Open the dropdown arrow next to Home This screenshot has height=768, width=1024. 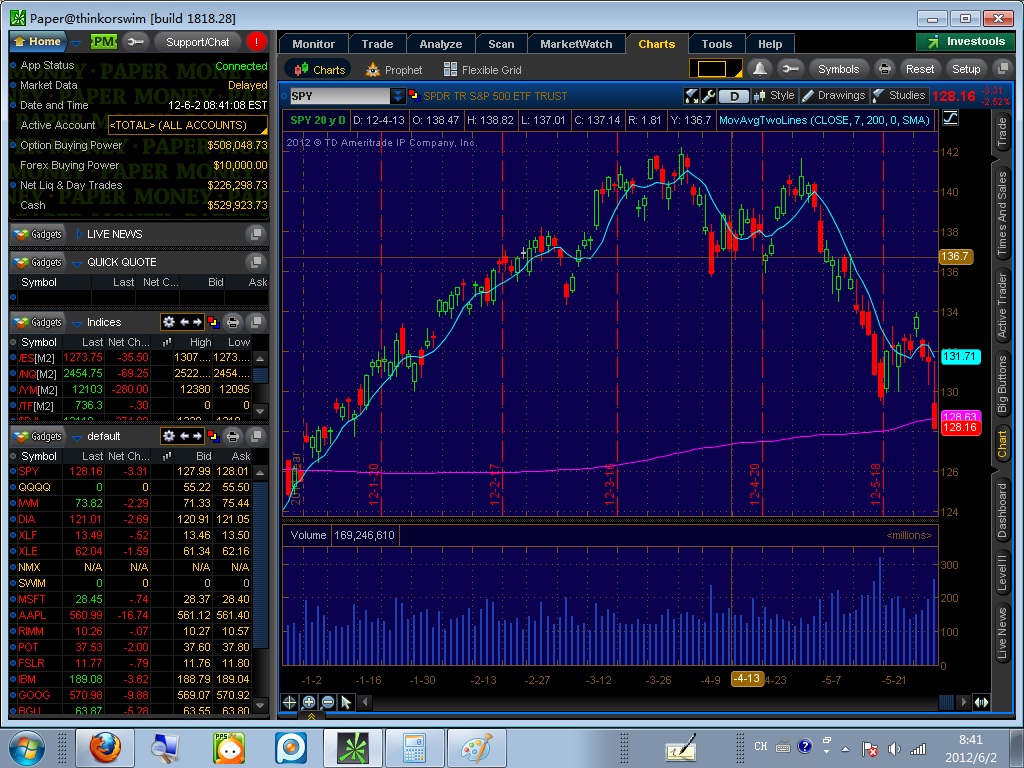(x=76, y=42)
